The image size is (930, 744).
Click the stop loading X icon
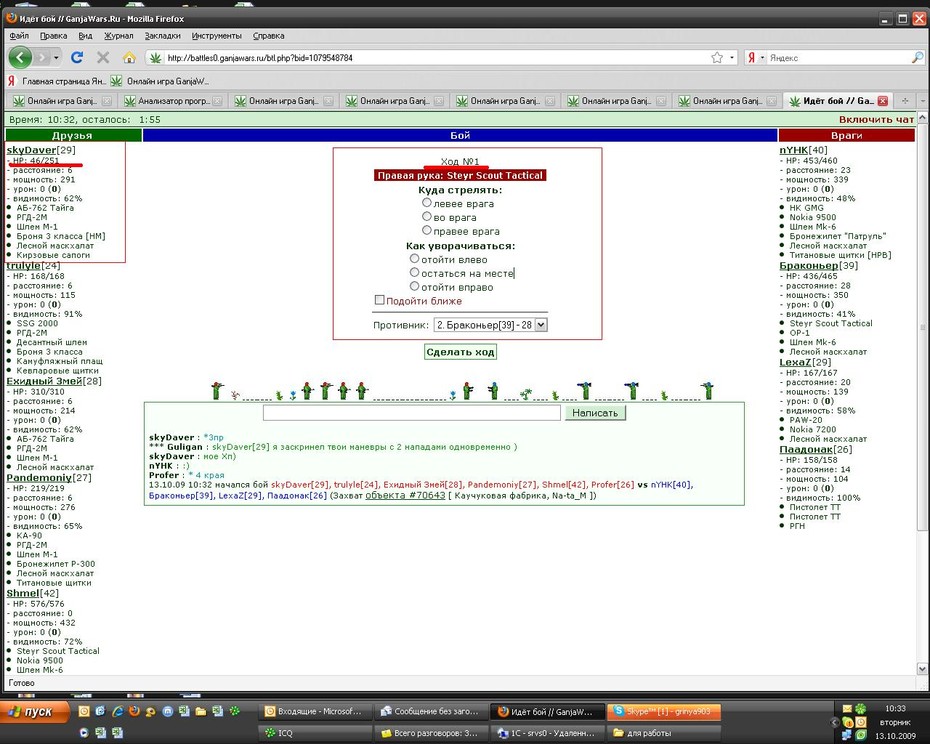103,58
